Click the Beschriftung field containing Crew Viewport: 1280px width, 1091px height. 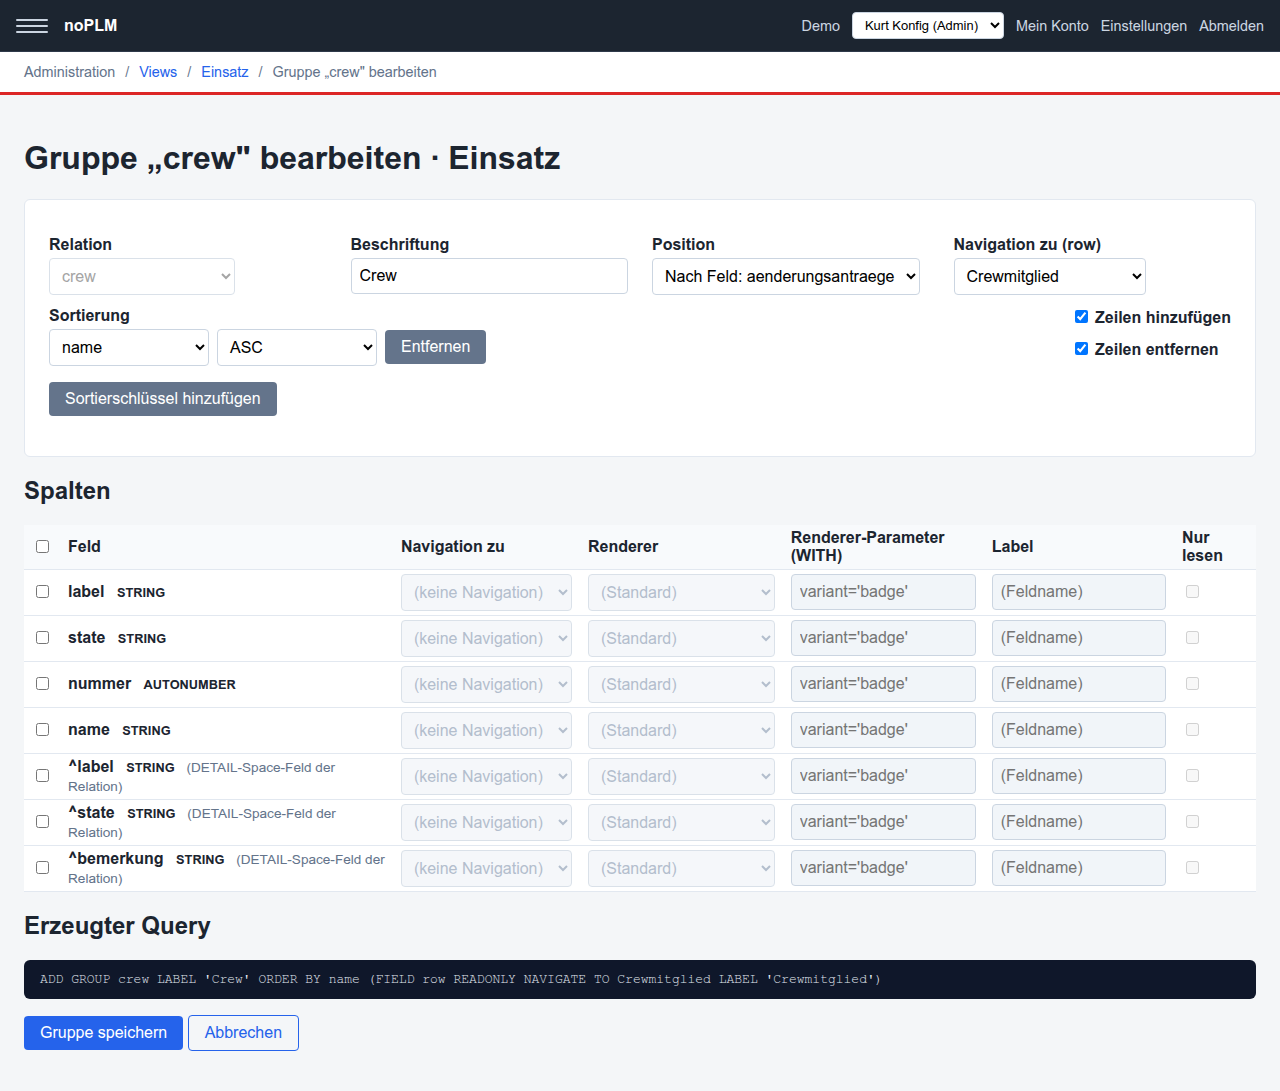coord(489,276)
